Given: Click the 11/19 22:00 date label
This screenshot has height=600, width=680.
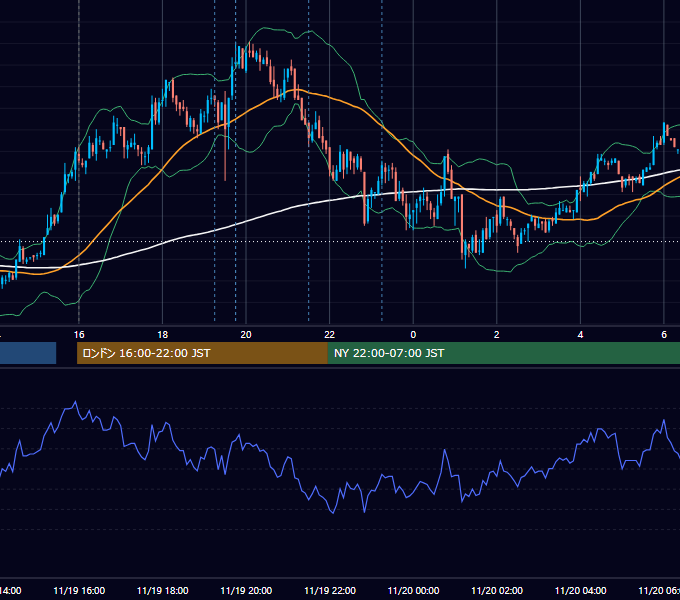Looking at the screenshot, I should (330, 590).
